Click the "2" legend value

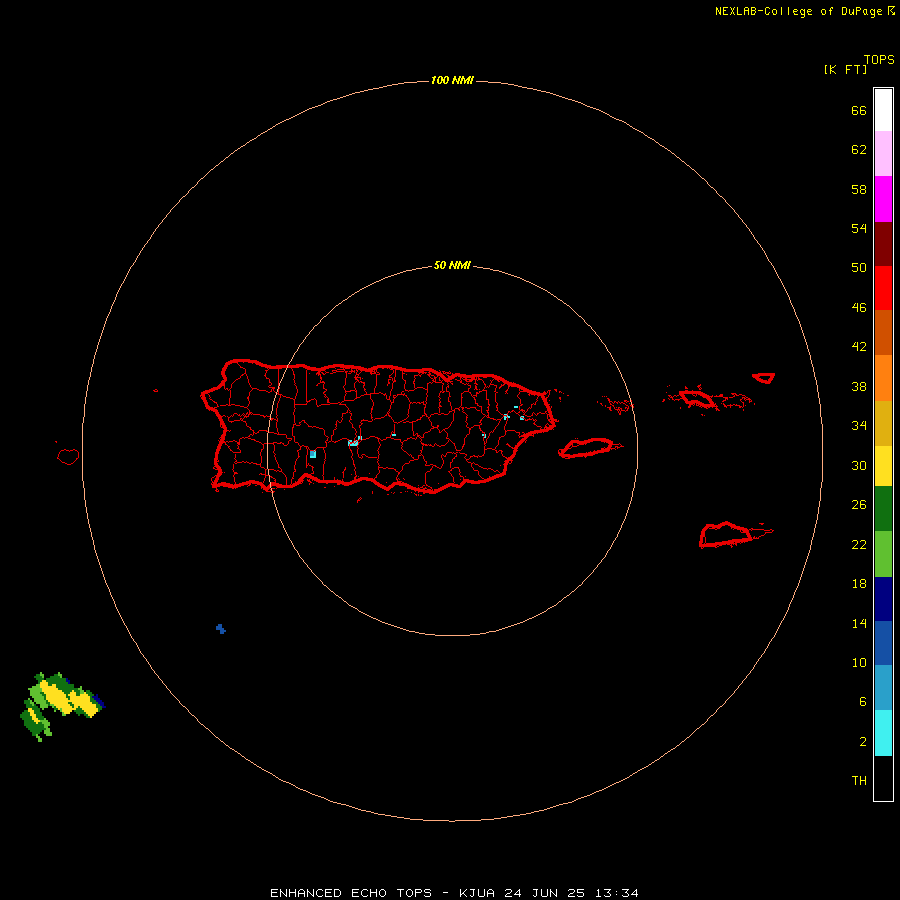pos(863,742)
